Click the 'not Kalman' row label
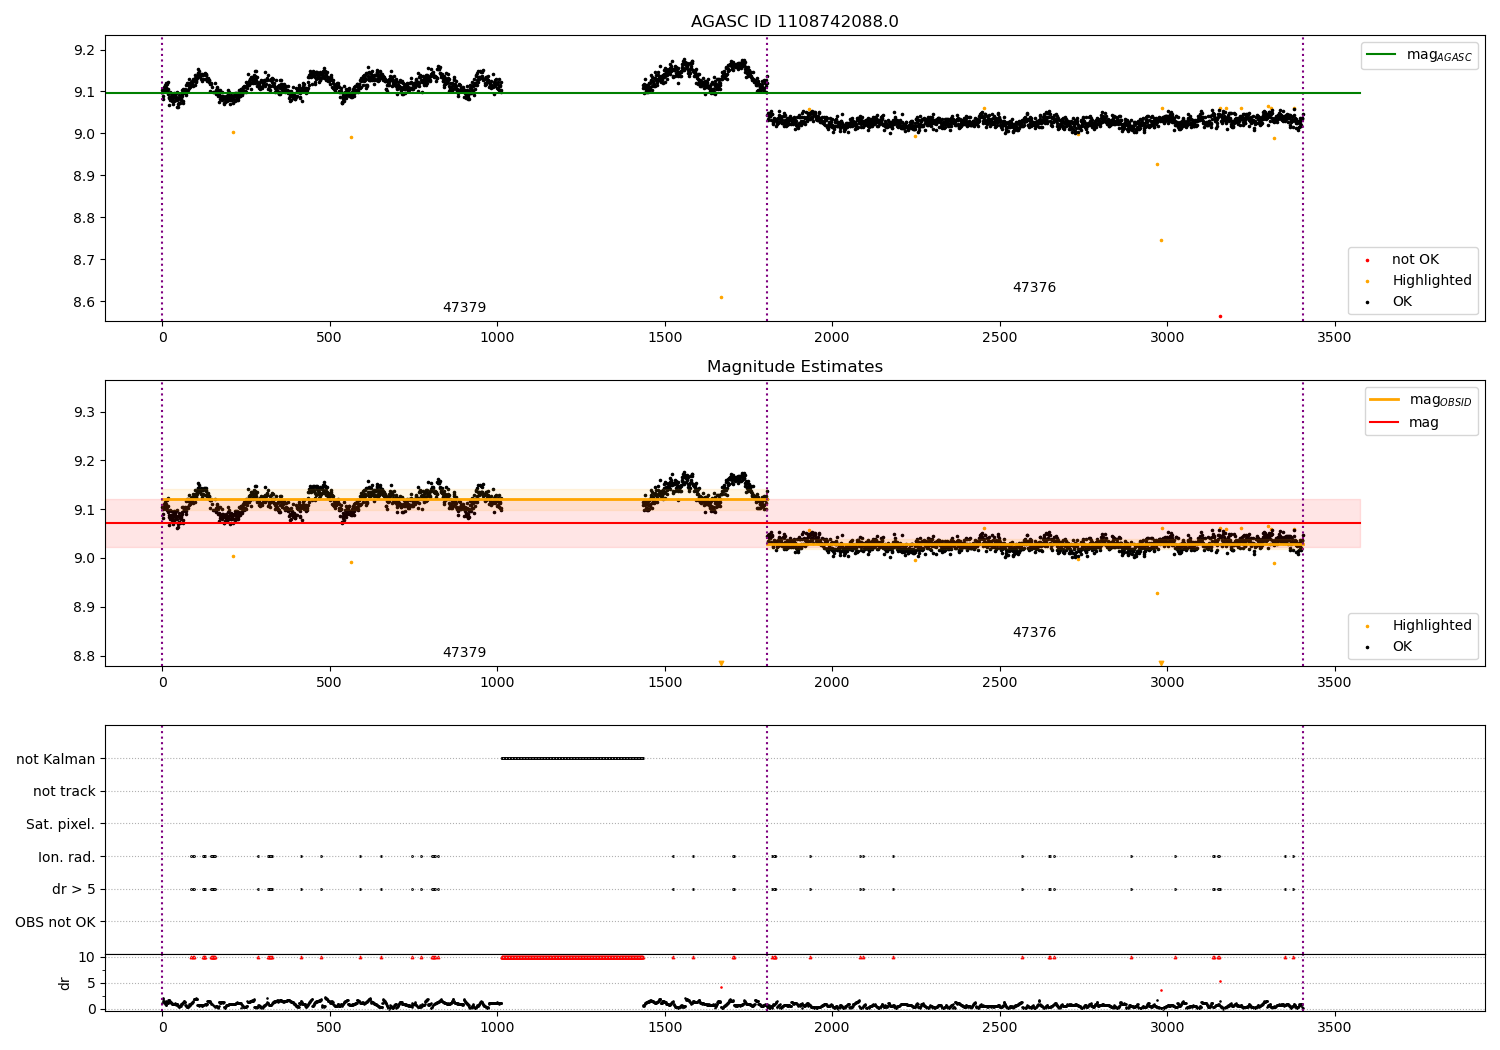The width and height of the screenshot is (1500, 1050). [56, 760]
